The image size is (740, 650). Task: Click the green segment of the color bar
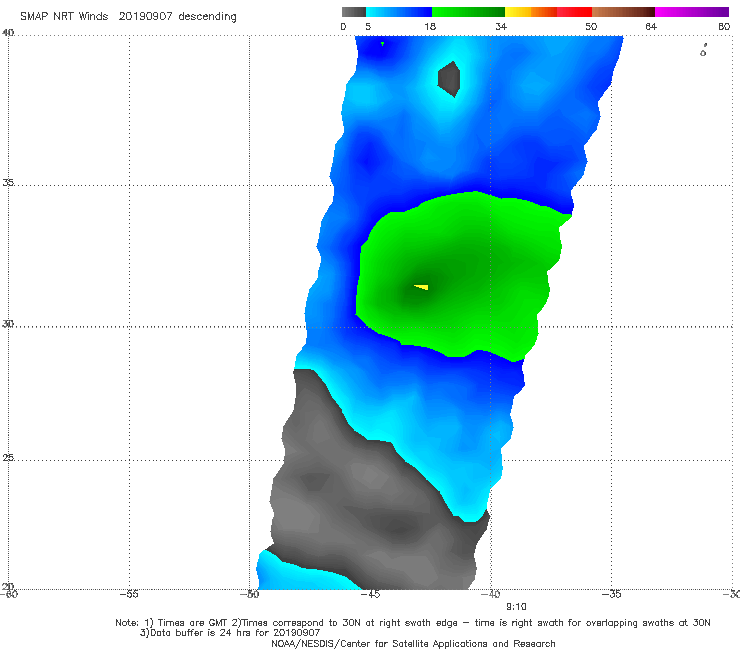(x=468, y=12)
